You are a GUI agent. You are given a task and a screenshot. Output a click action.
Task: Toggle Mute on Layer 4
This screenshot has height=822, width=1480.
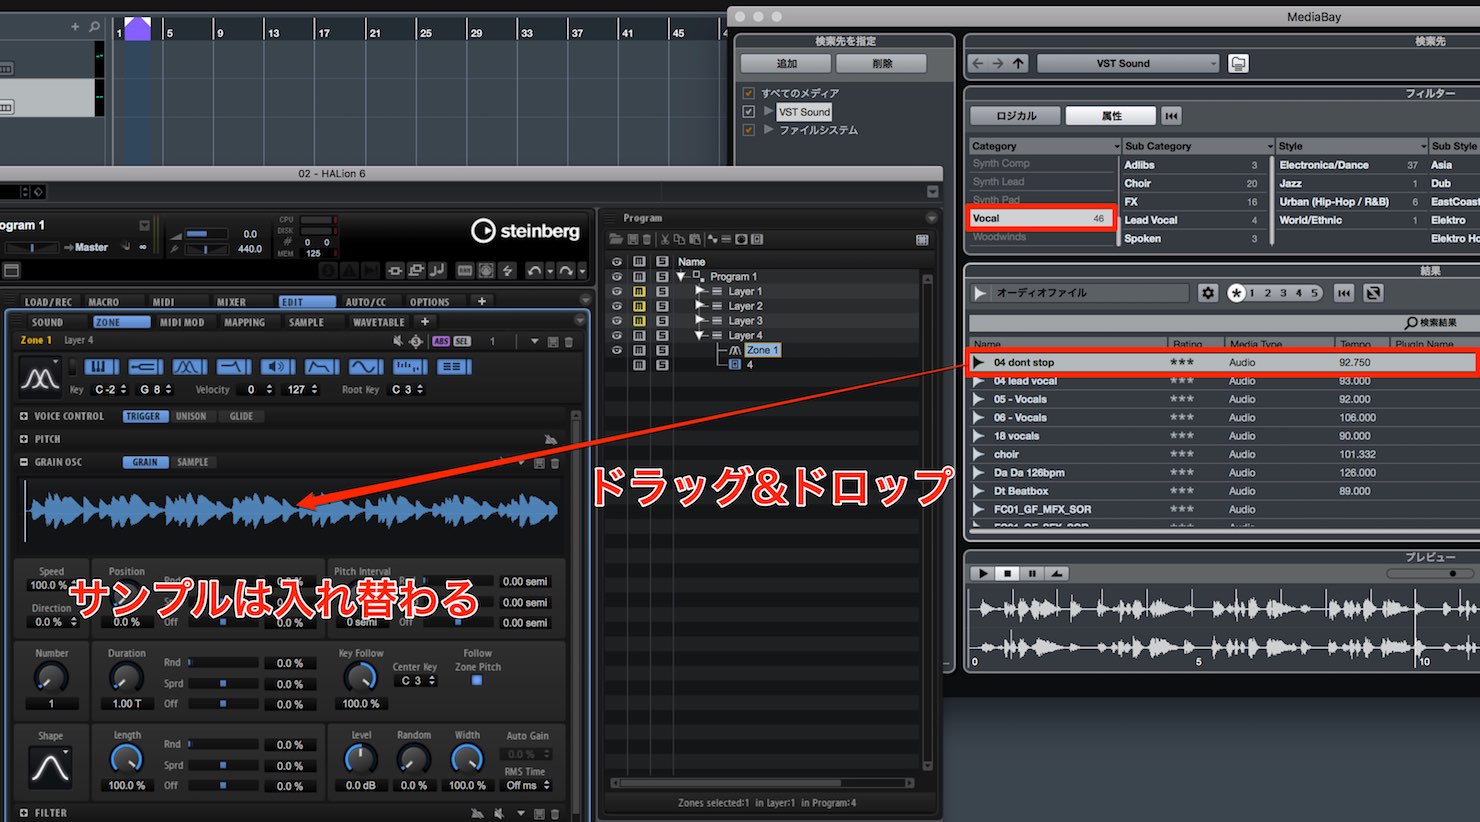pyautogui.click(x=639, y=335)
